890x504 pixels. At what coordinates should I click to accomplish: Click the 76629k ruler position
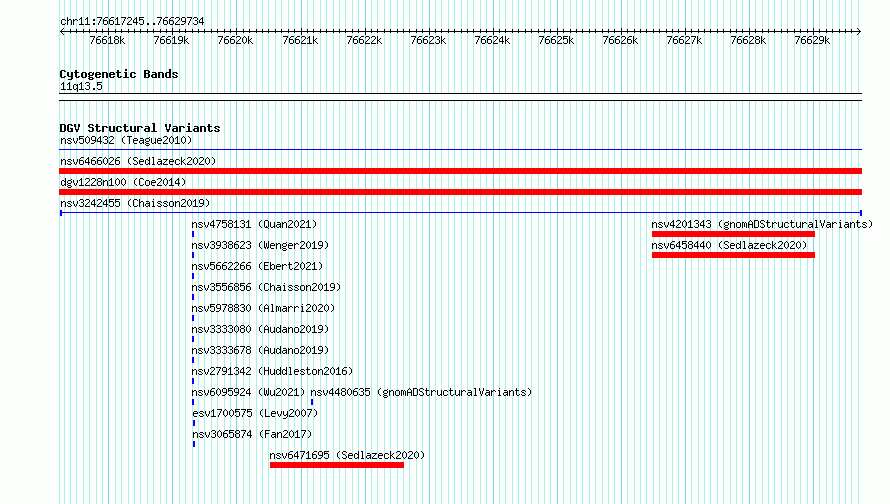click(x=812, y=40)
